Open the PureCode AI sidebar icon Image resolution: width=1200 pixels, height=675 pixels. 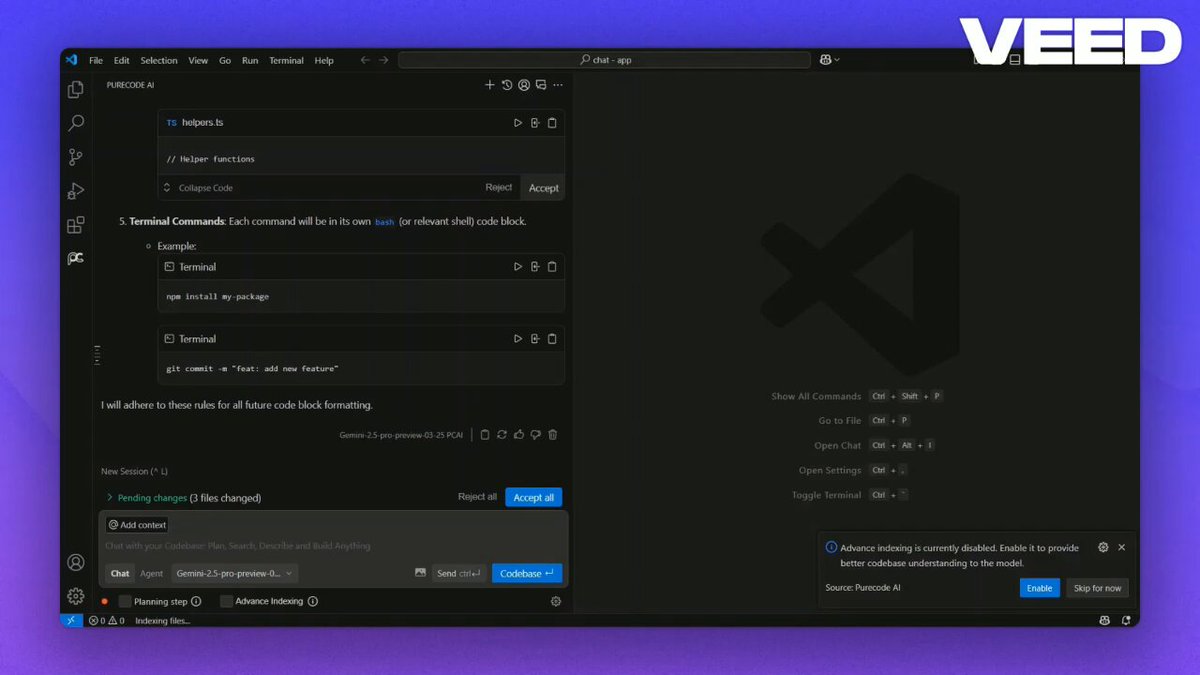tap(76, 258)
